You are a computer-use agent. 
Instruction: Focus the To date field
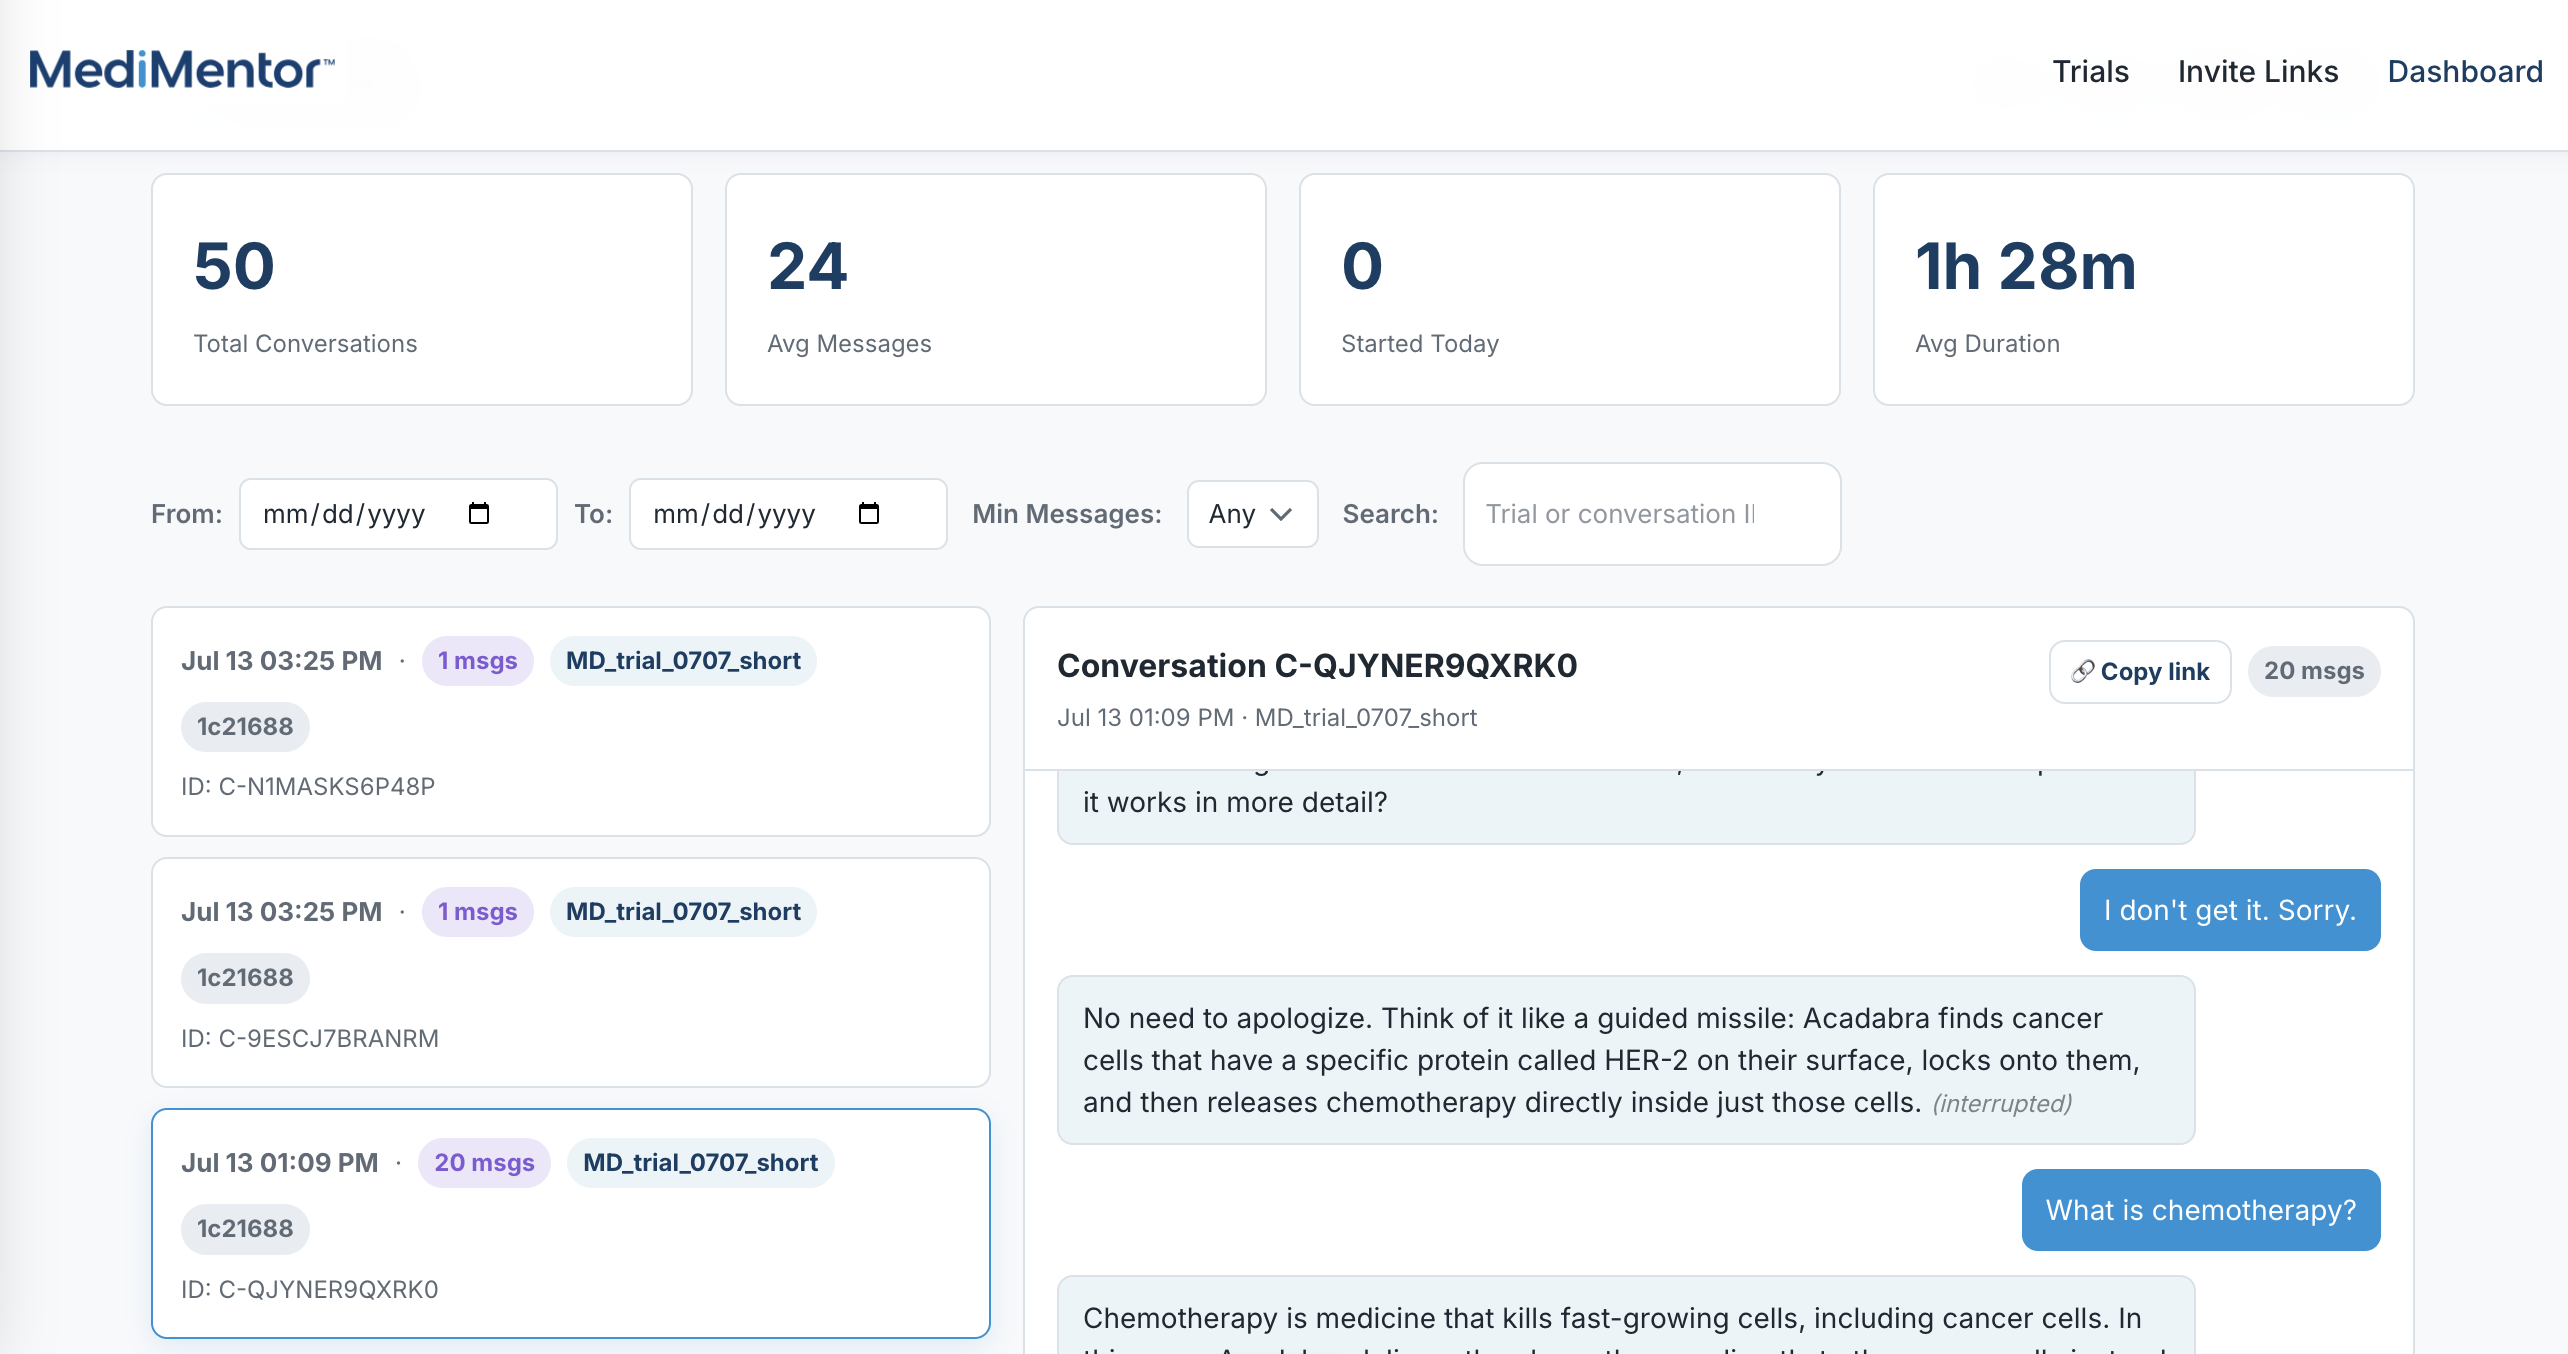coord(788,514)
